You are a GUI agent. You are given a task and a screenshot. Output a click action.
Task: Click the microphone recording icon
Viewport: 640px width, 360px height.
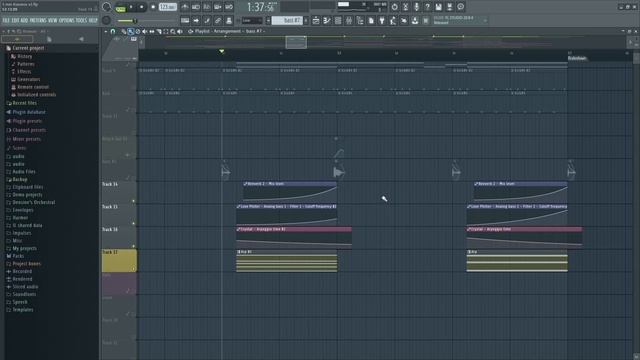(x=416, y=7)
